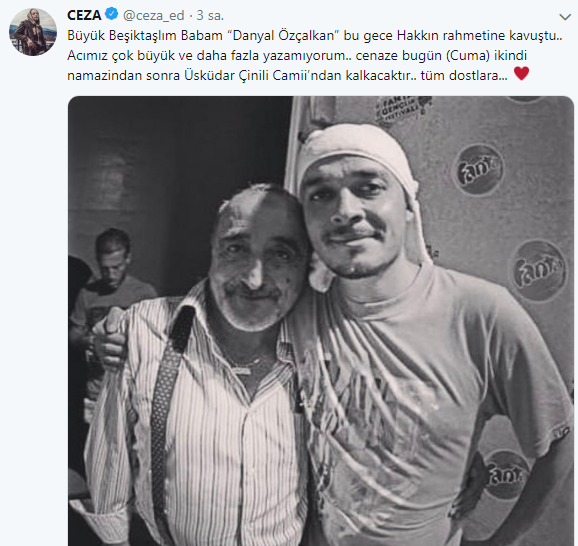Click the quoted name "Danyal Özçalkan"
Image resolution: width=578 pixels, height=546 pixels.
283,35
